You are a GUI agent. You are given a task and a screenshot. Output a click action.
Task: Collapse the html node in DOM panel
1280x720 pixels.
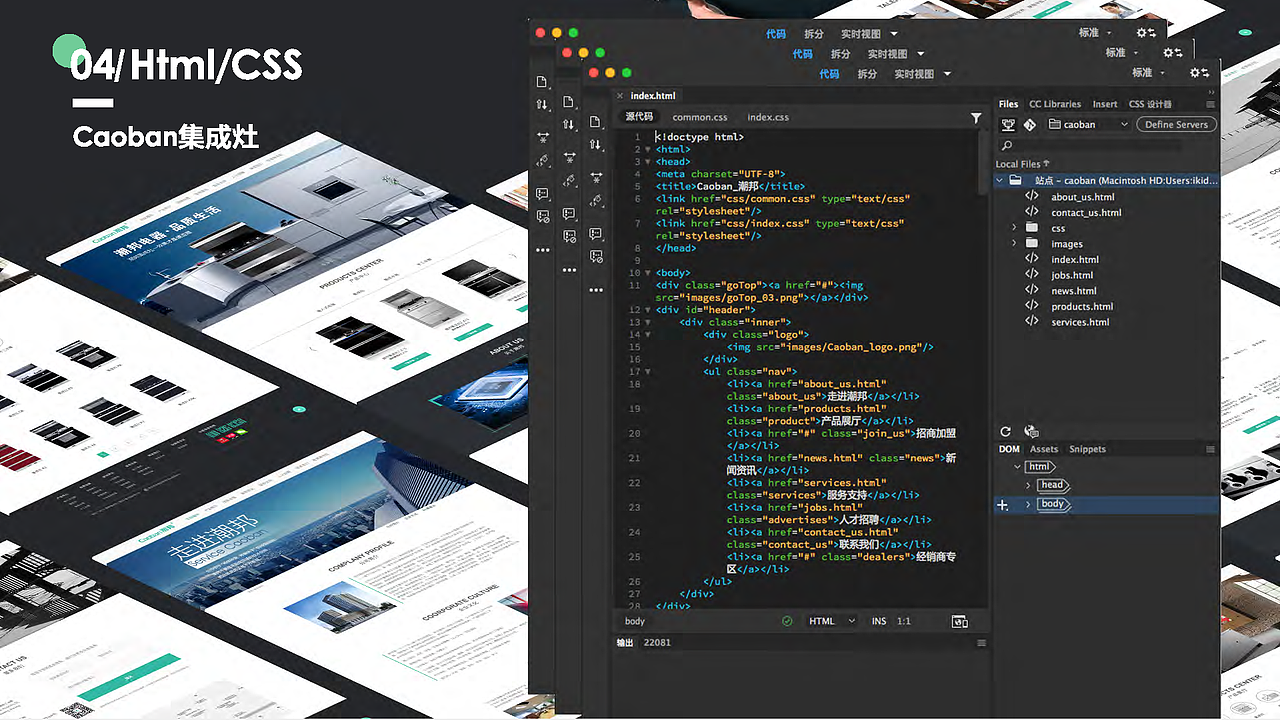coord(1017,467)
